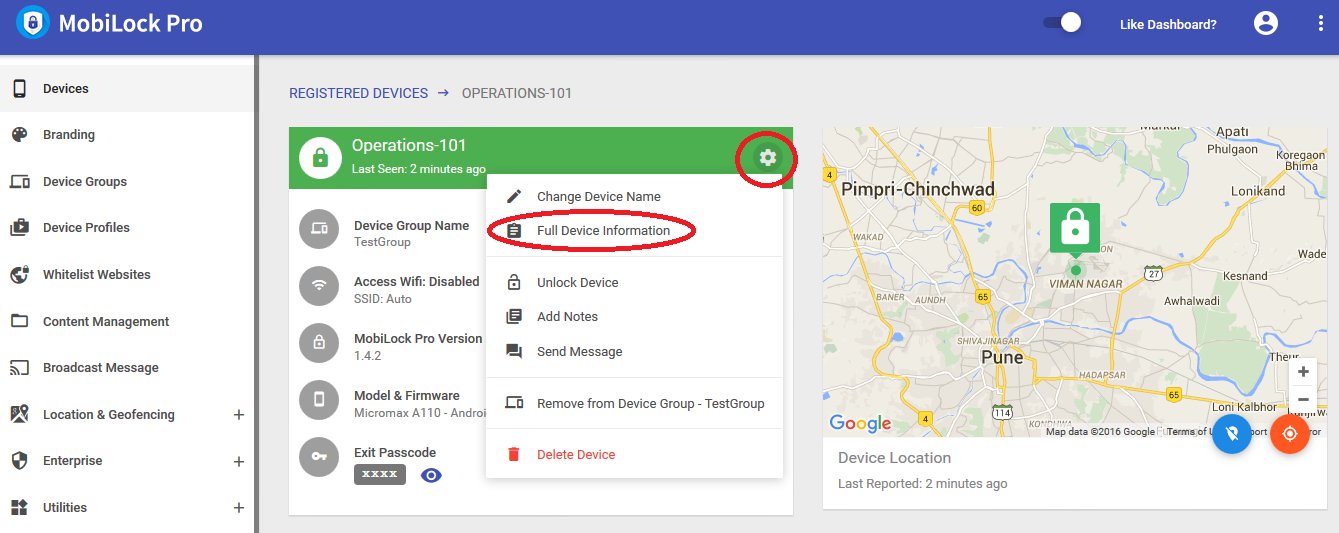Click the Whitelist Websites globe icon
This screenshot has height=533, width=1339.
[x=19, y=275]
